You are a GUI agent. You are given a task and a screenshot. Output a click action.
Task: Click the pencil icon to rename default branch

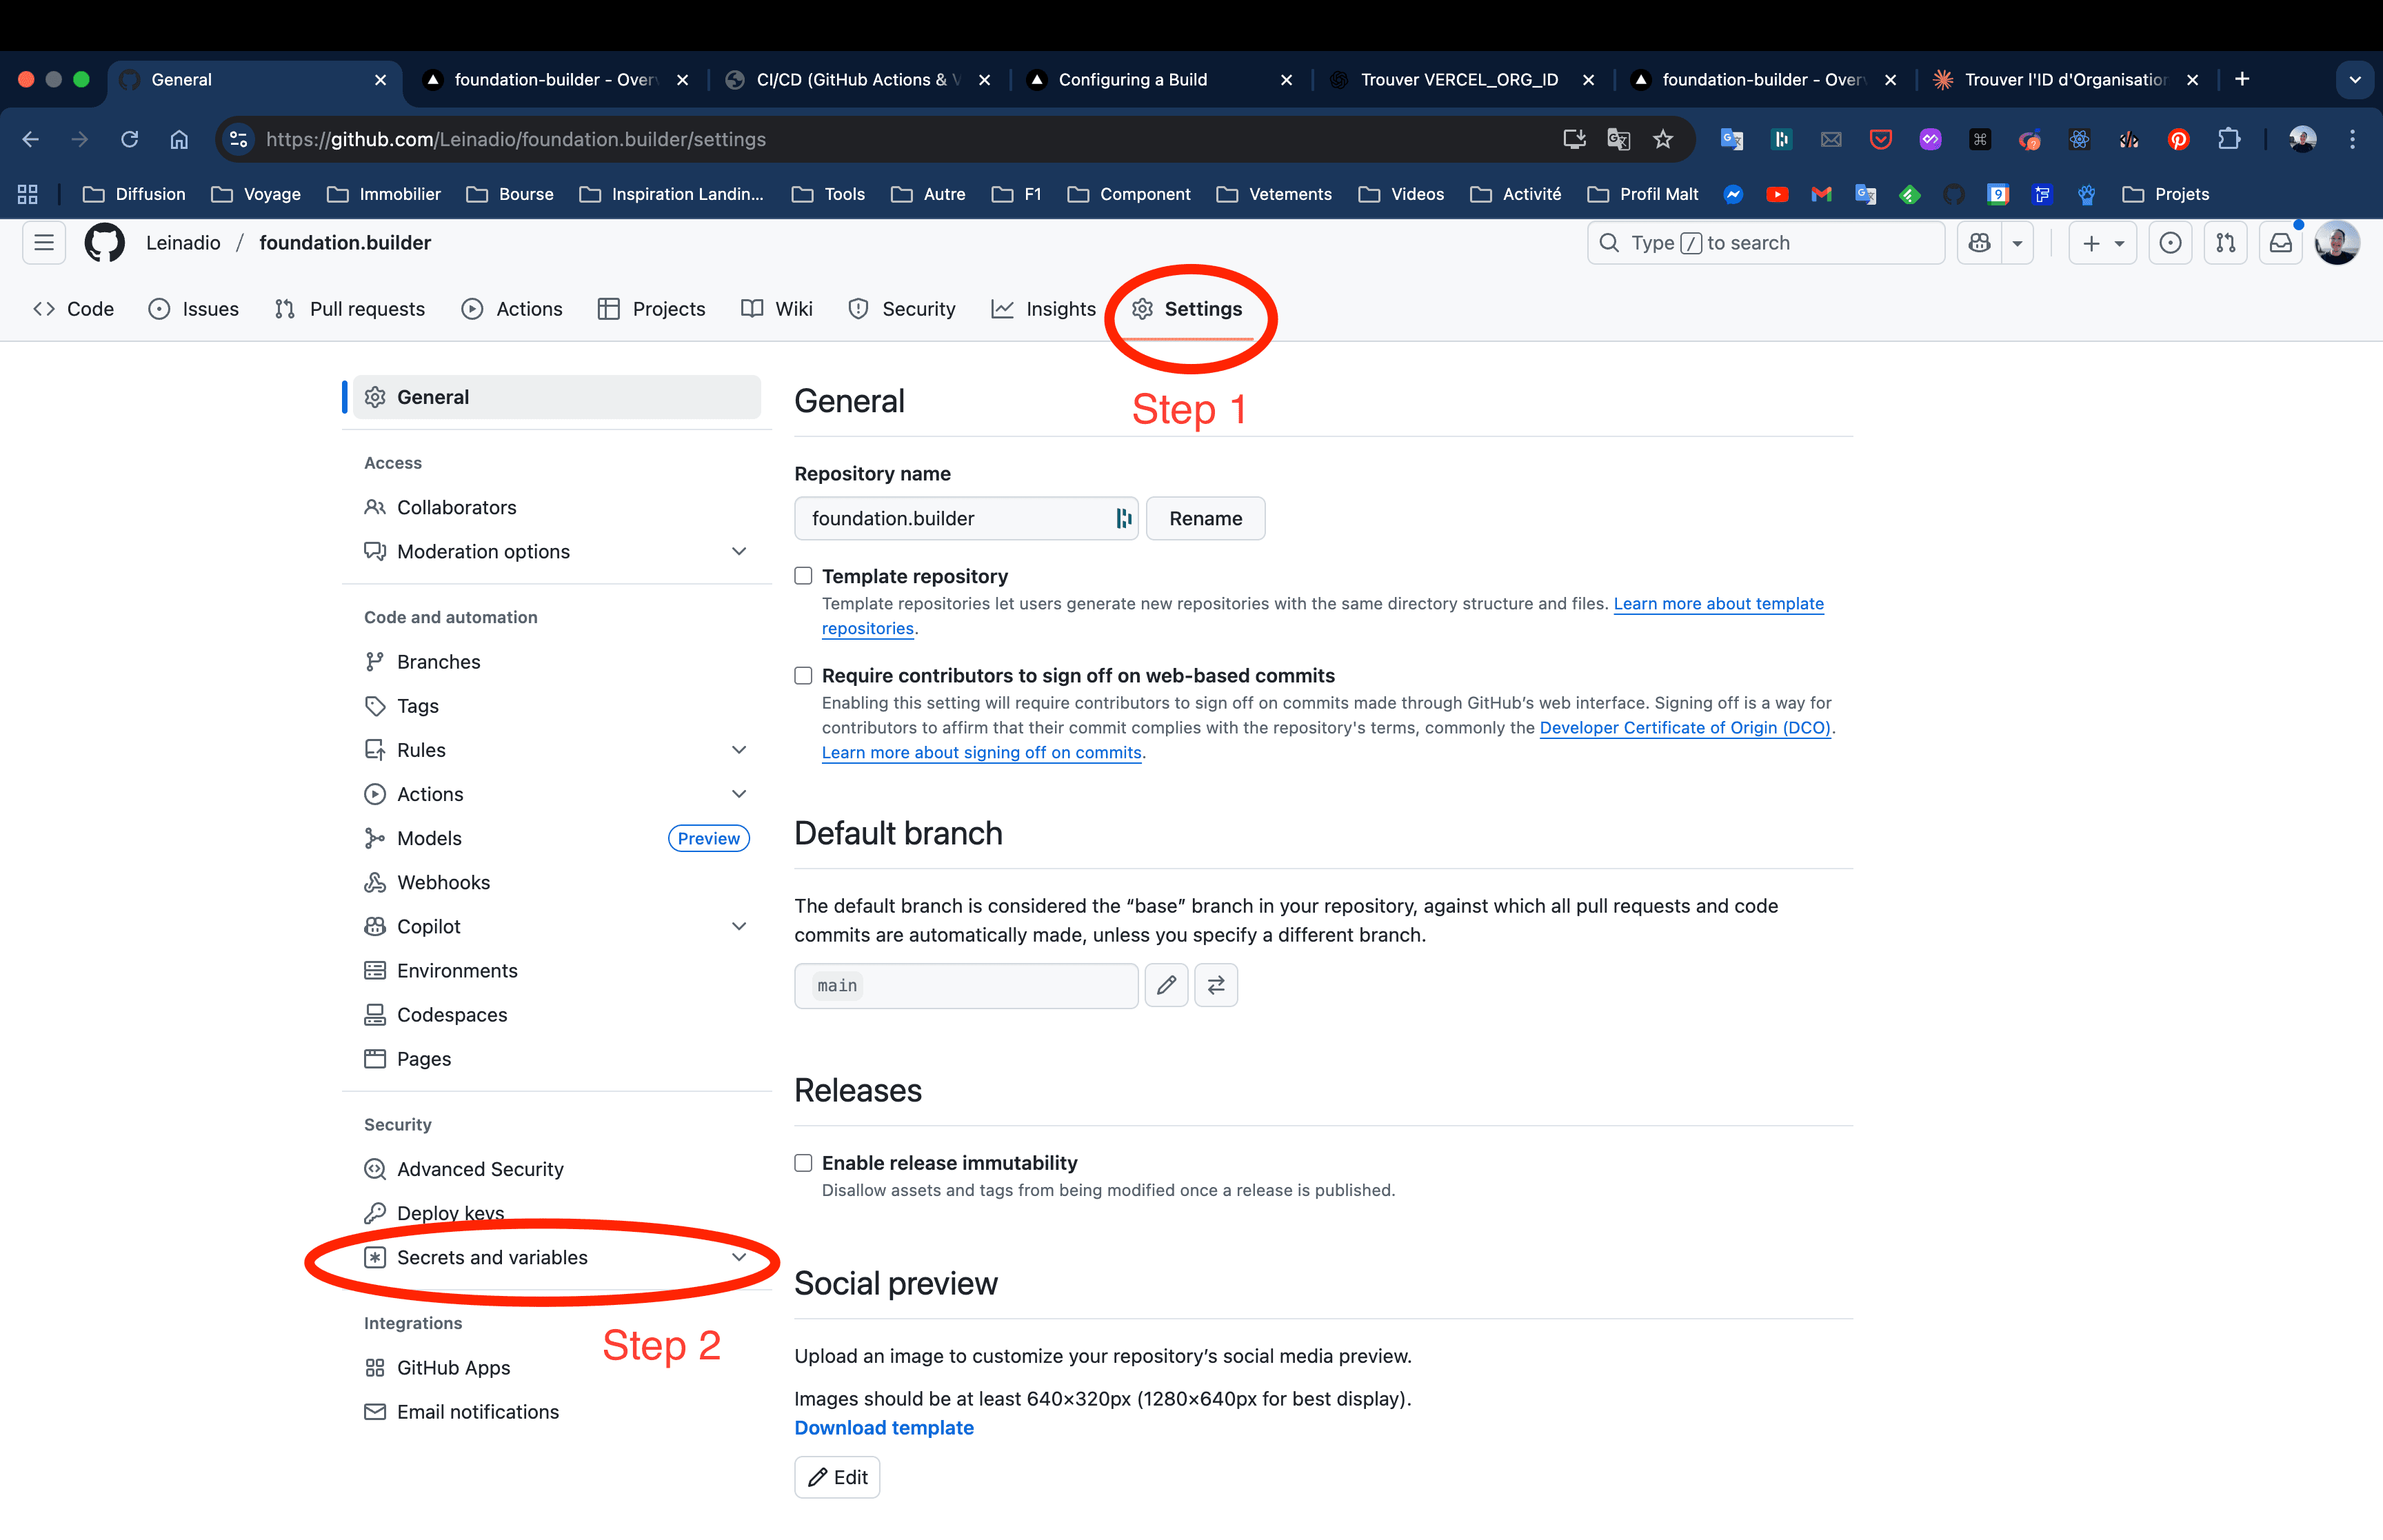tap(1166, 985)
